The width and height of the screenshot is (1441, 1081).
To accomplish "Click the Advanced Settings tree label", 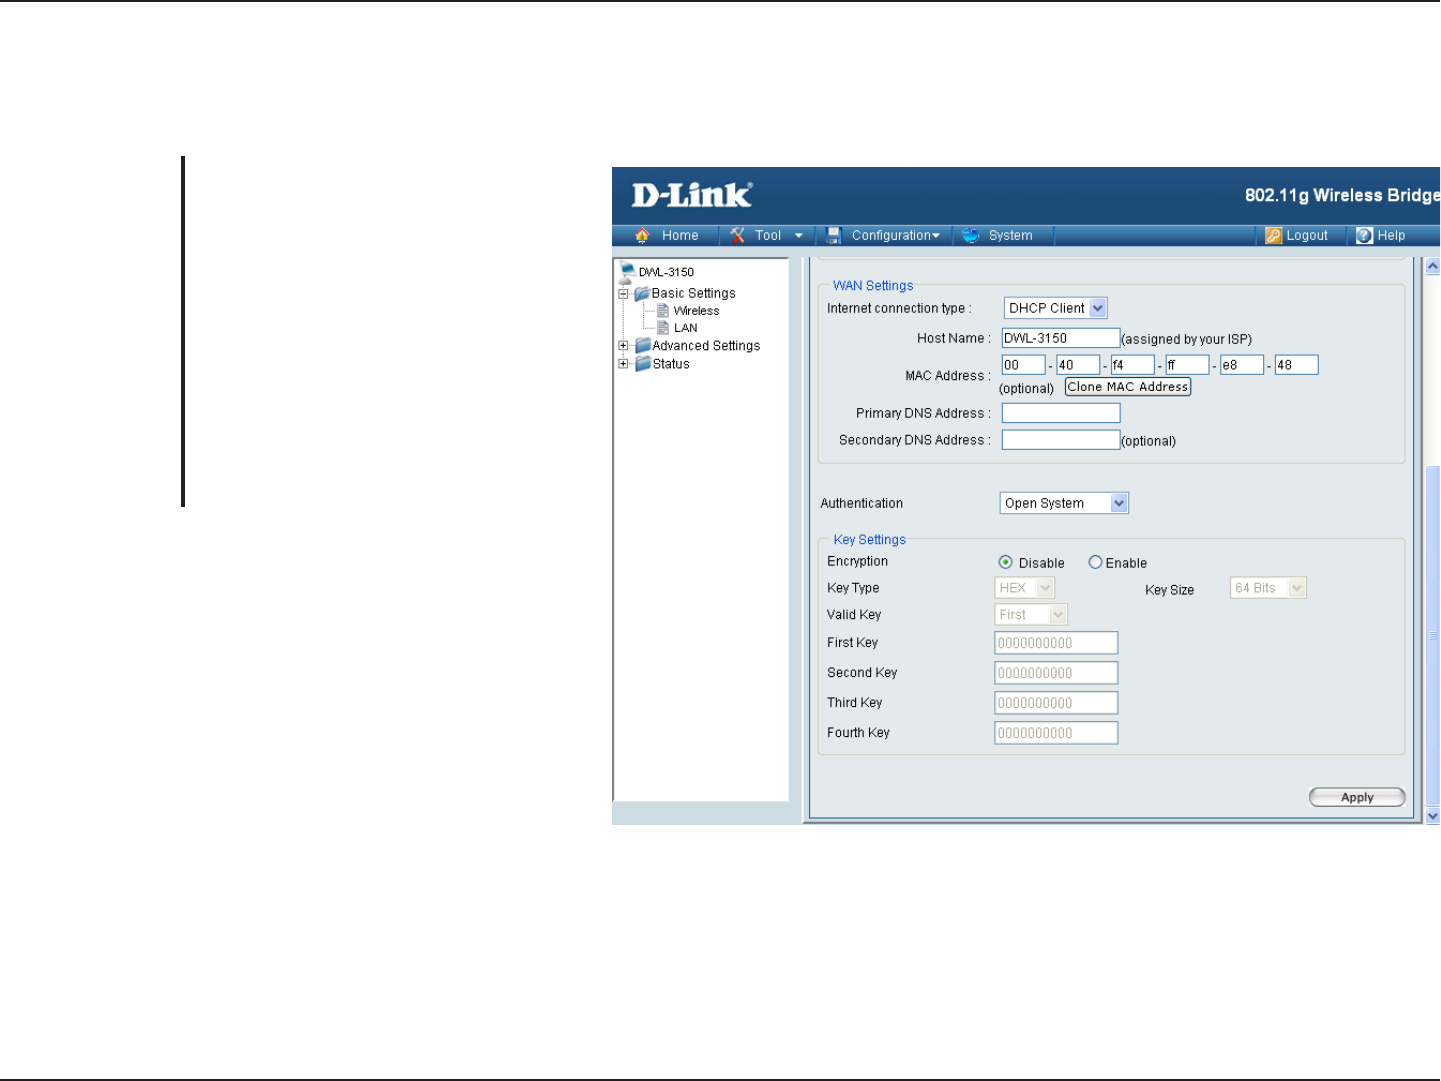I will (706, 346).
